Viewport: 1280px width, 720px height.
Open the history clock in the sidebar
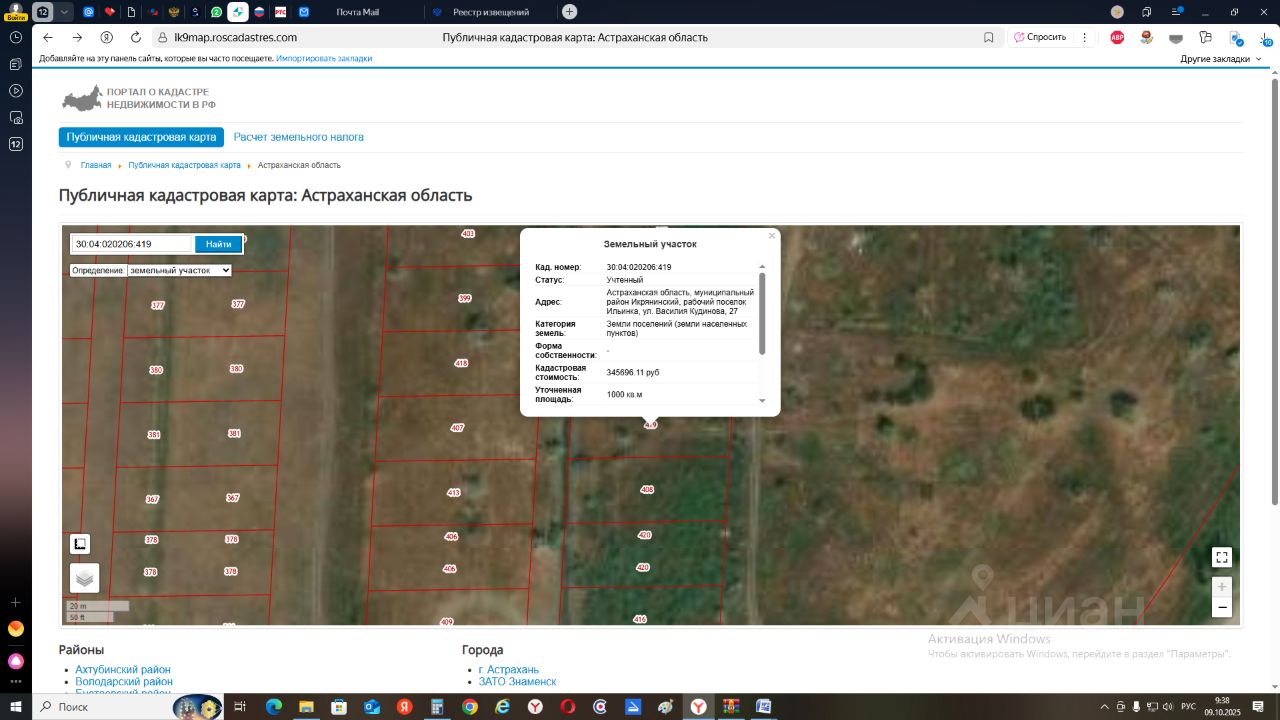coord(16,37)
